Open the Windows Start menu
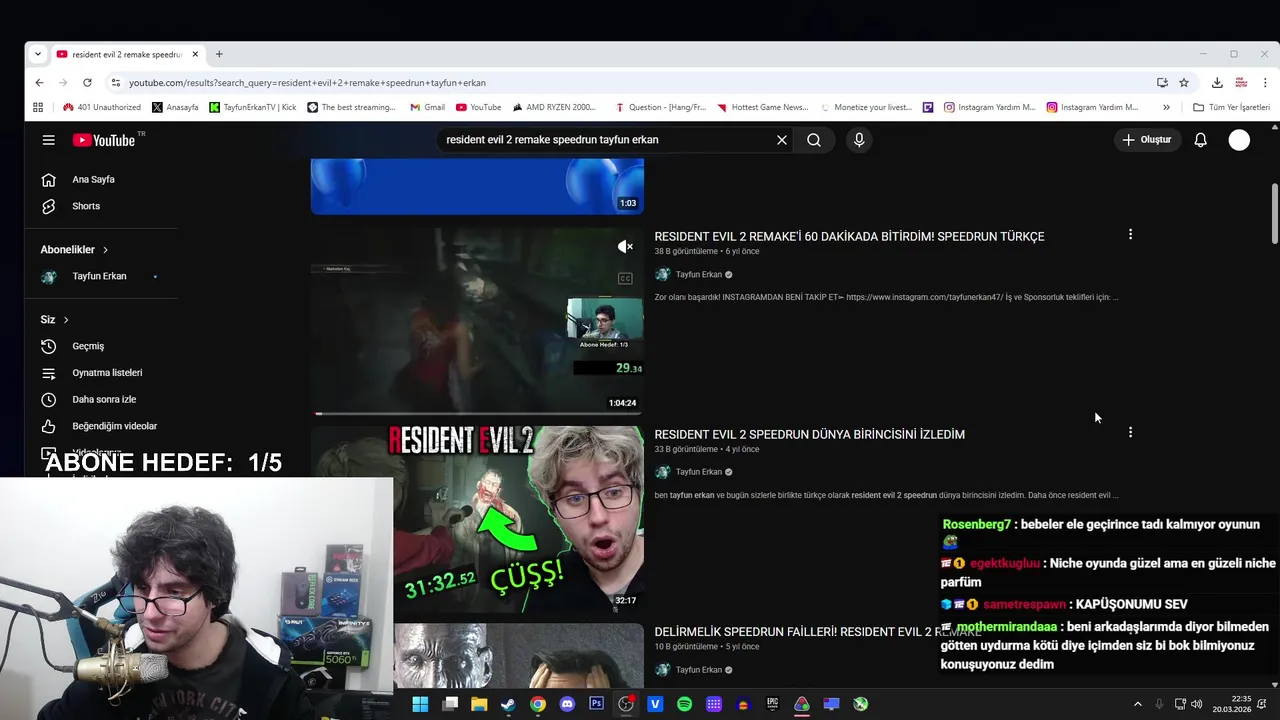The height and width of the screenshot is (720, 1280). pyautogui.click(x=420, y=704)
